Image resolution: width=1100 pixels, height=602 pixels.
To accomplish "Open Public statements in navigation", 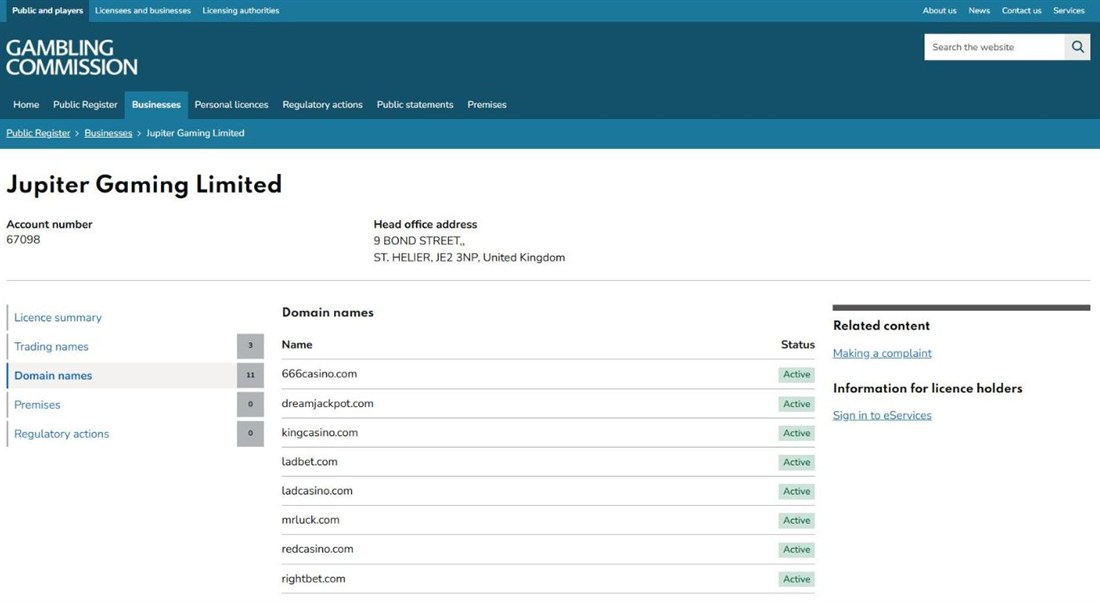I will point(415,105).
